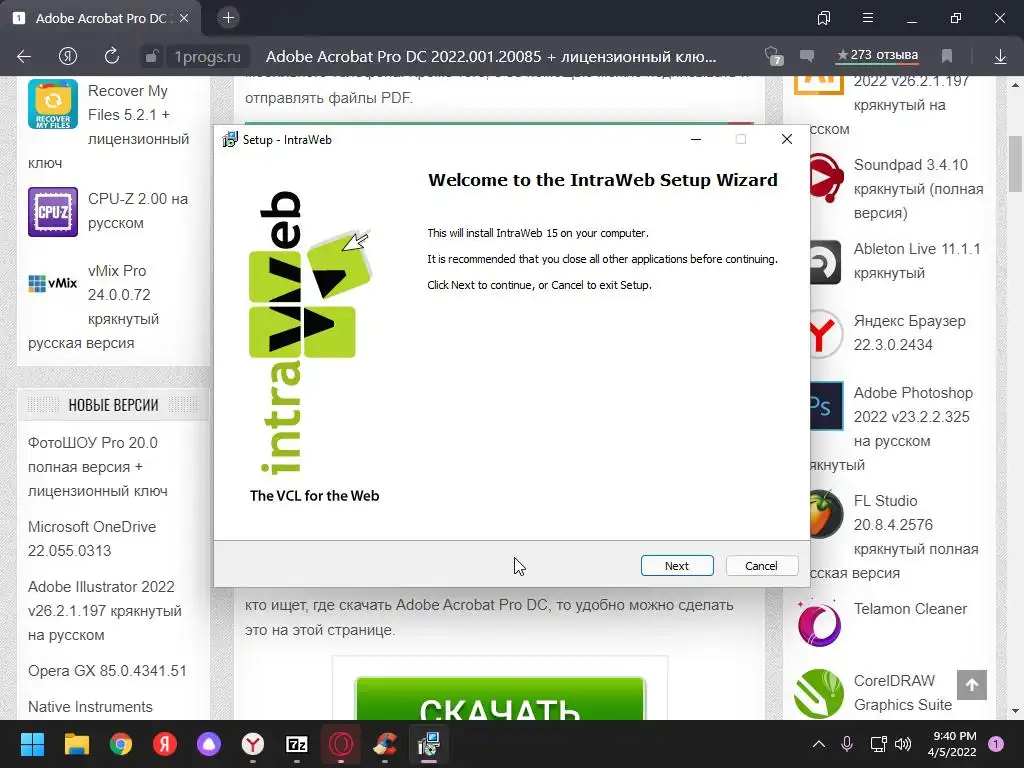This screenshot has width=1024, height=768.
Task: Click Next in IntraWeb Setup wizard
Action: [677, 566]
